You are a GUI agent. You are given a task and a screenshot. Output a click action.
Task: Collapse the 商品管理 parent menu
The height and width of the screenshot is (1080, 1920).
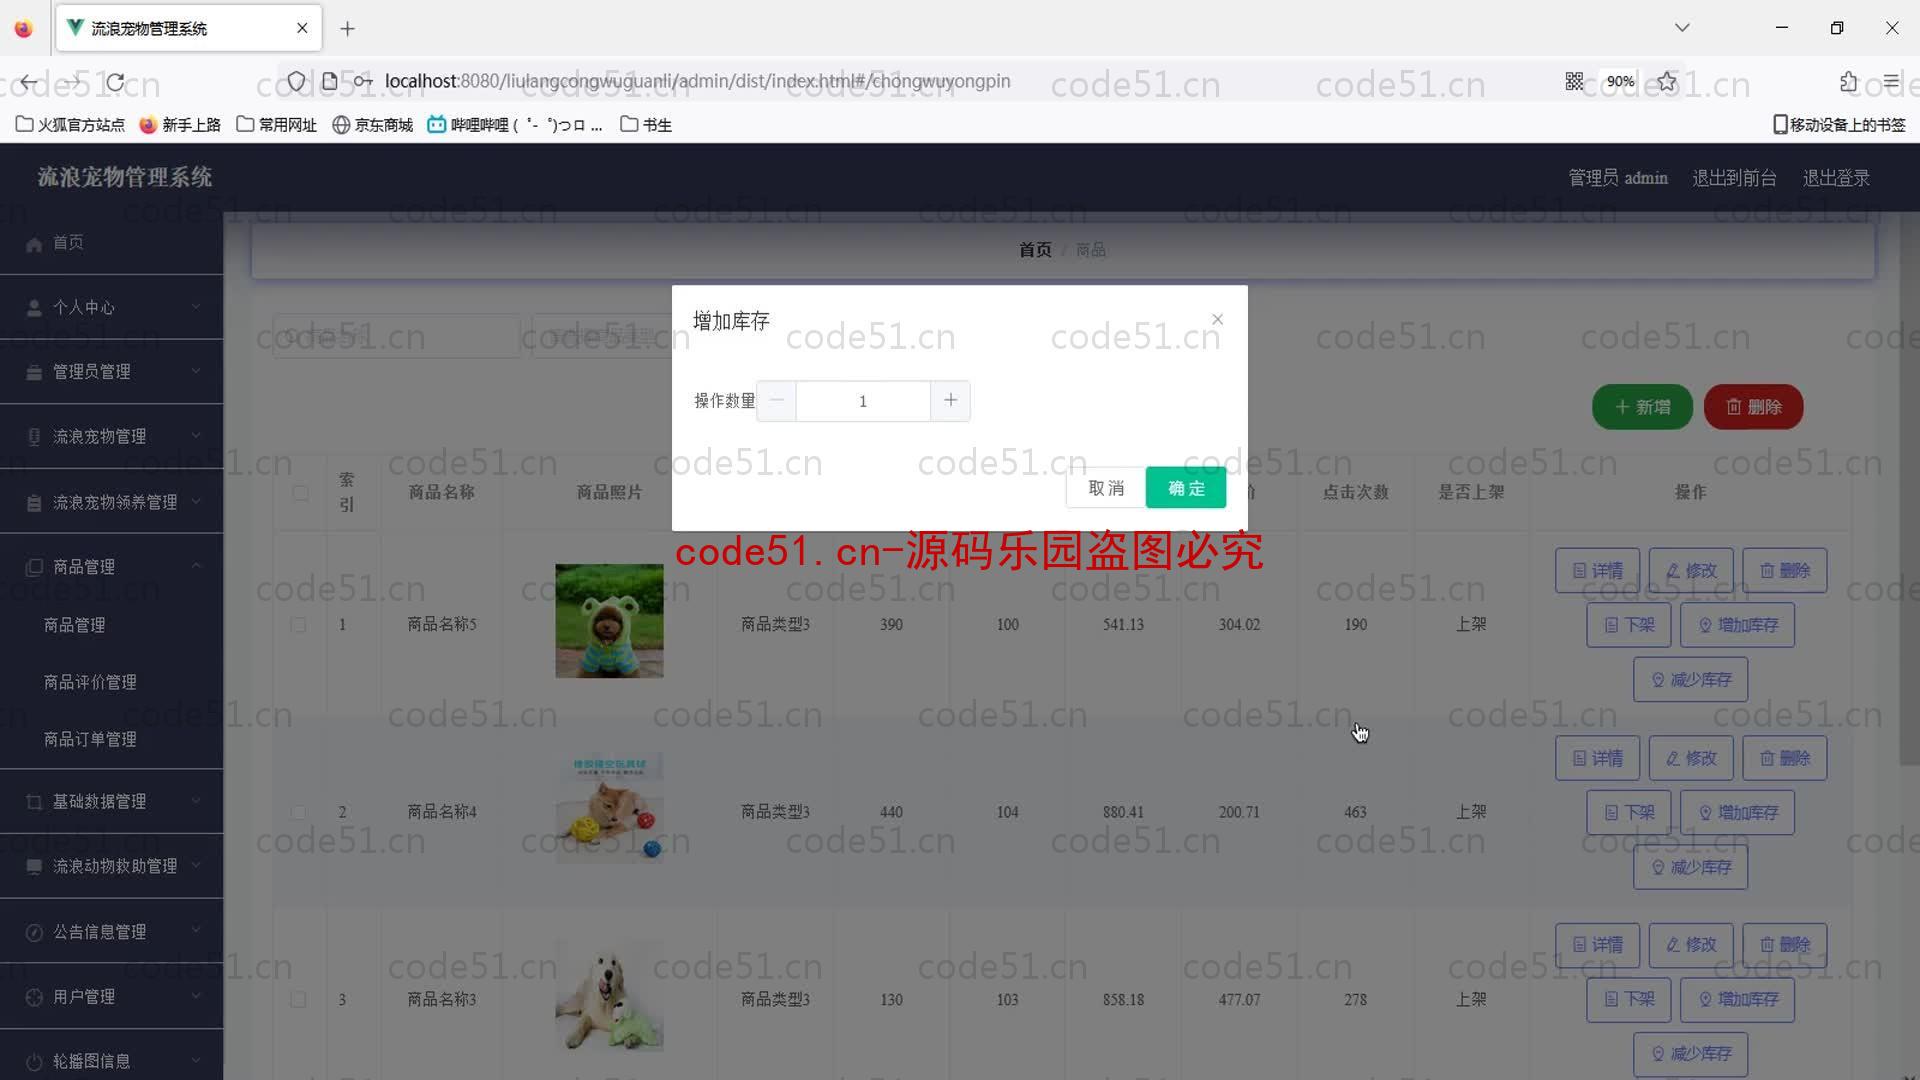111,567
